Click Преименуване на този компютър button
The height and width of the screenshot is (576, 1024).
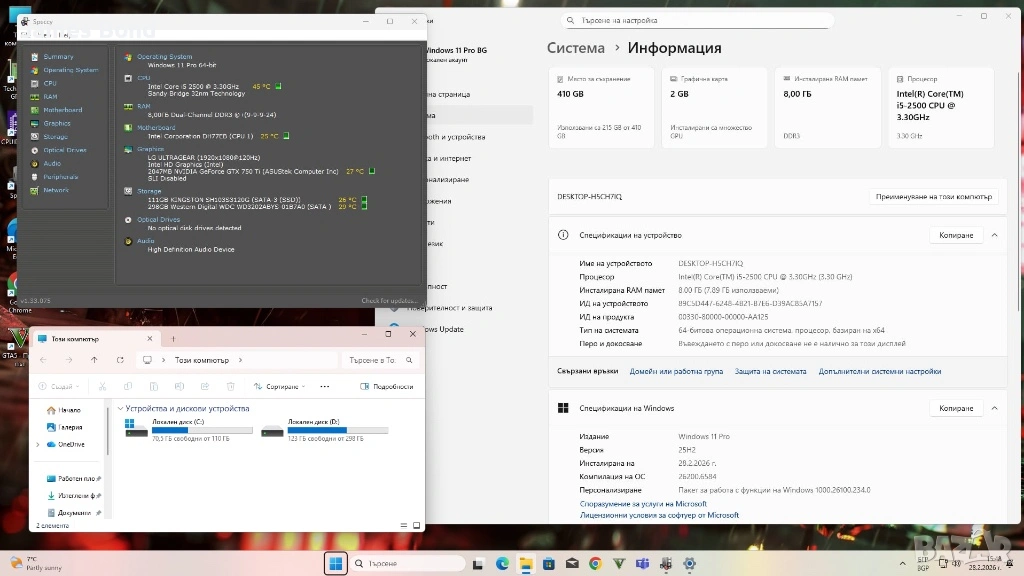933,197
